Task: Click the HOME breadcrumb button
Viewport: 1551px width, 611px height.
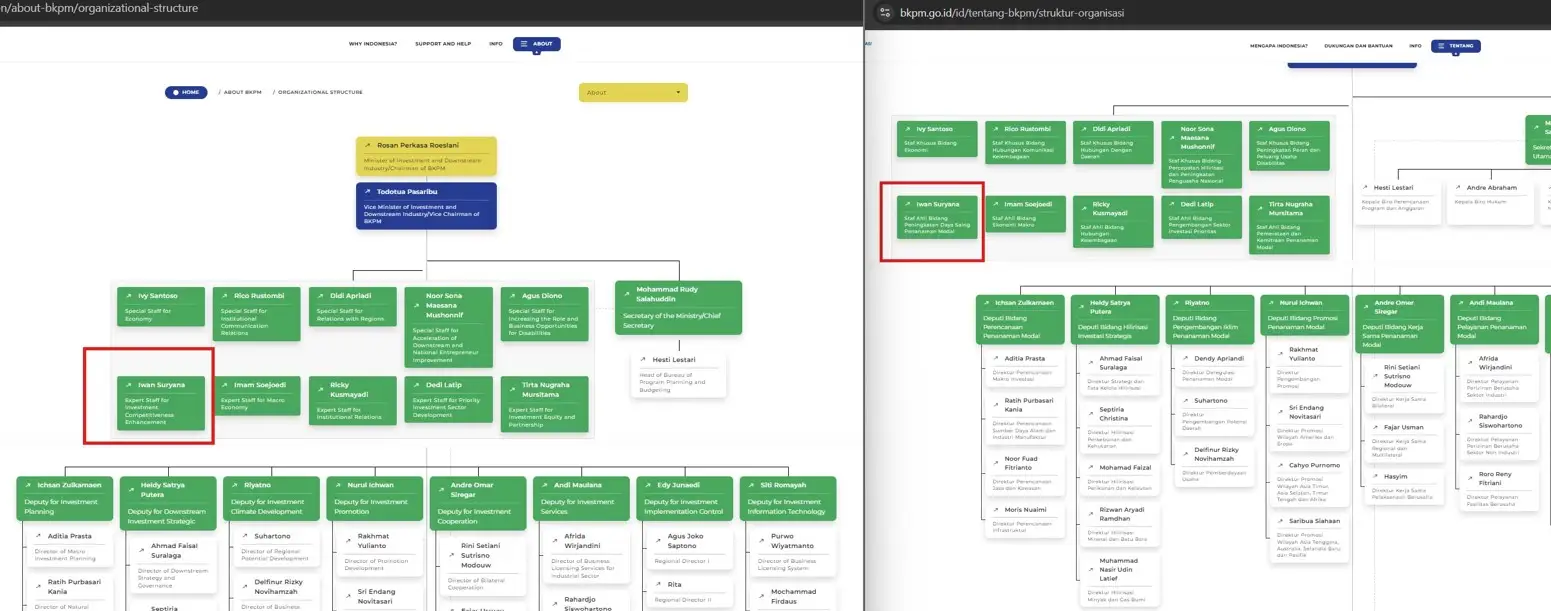Action: pos(186,92)
